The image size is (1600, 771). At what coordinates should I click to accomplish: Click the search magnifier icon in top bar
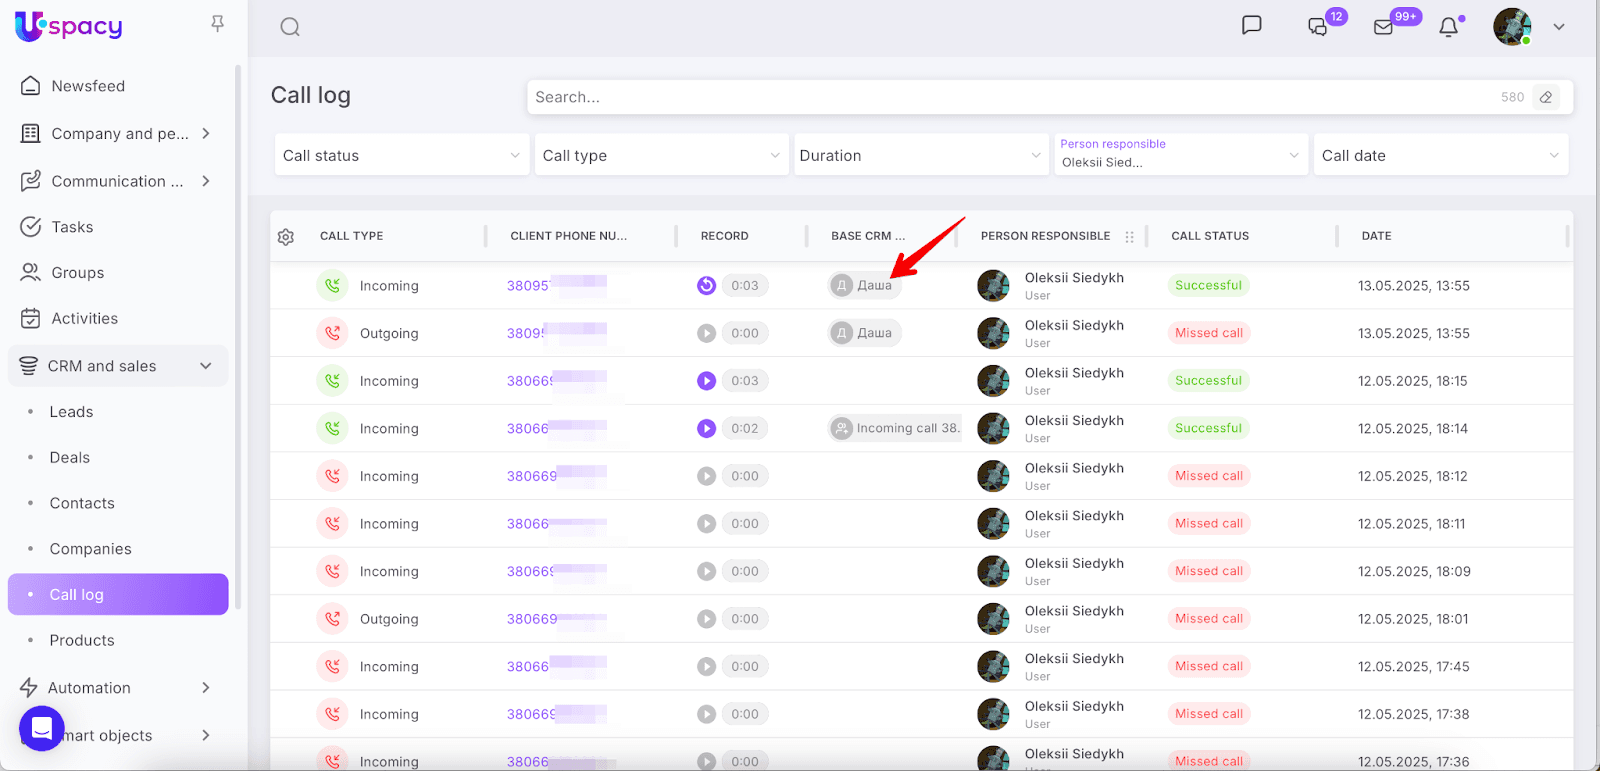290,27
